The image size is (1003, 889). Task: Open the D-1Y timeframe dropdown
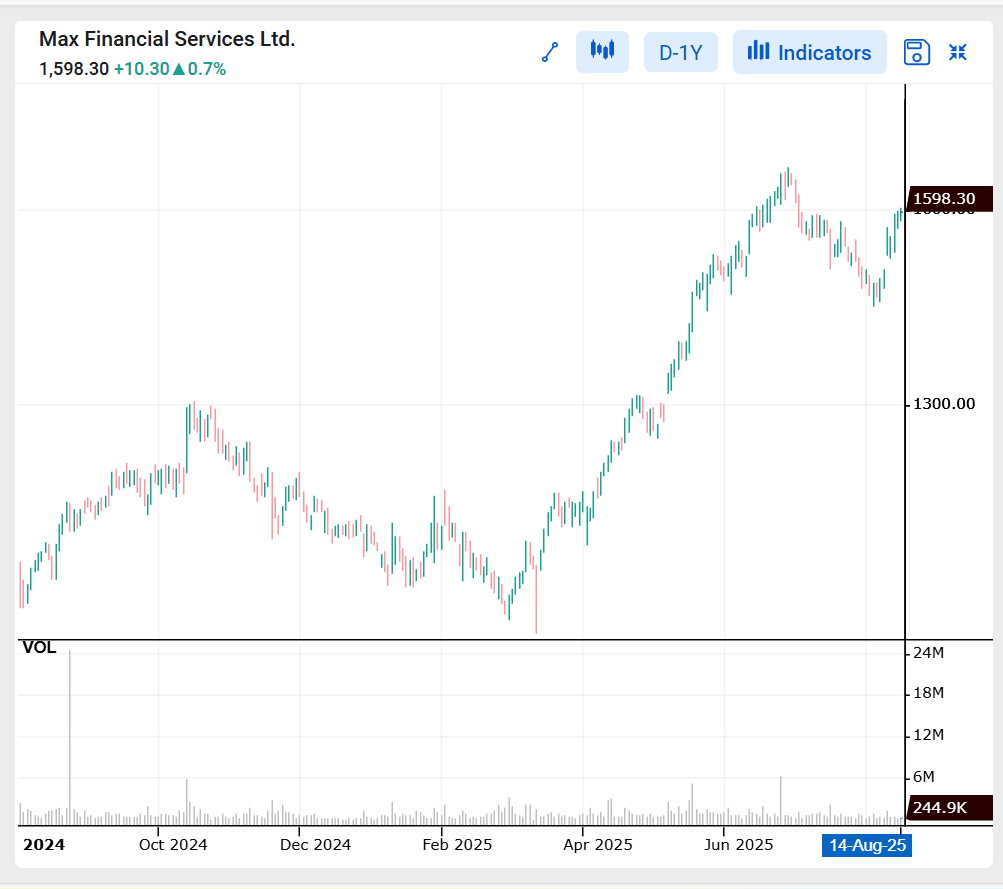pos(681,52)
